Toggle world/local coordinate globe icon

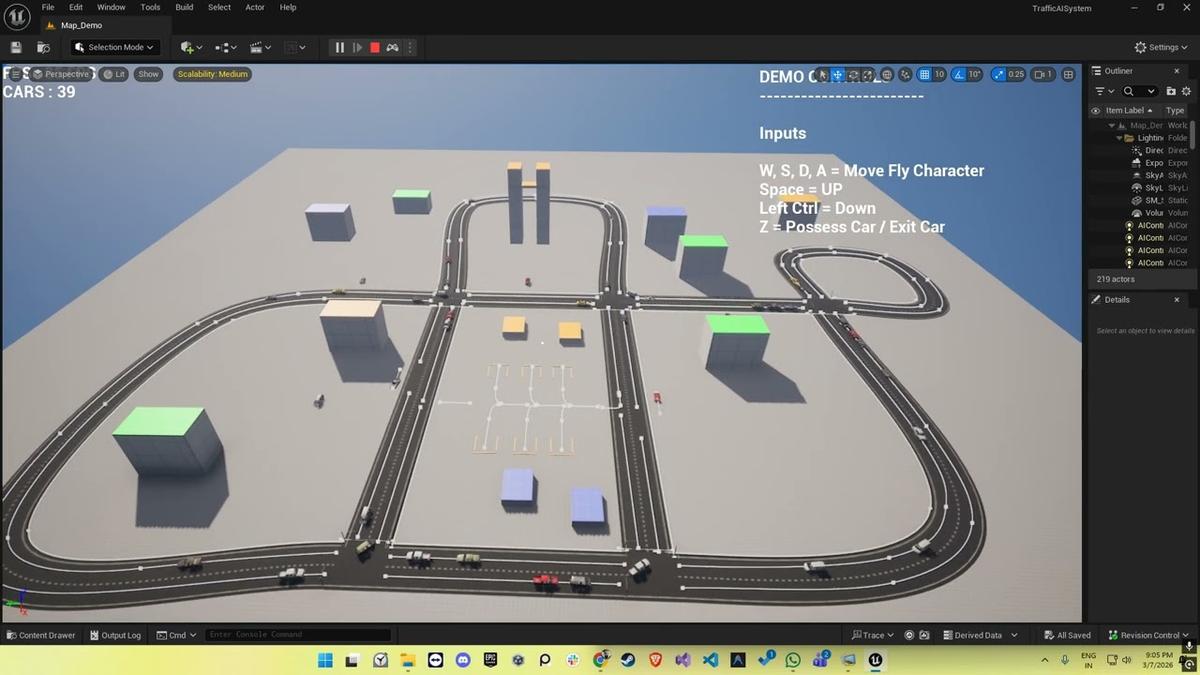pos(887,74)
